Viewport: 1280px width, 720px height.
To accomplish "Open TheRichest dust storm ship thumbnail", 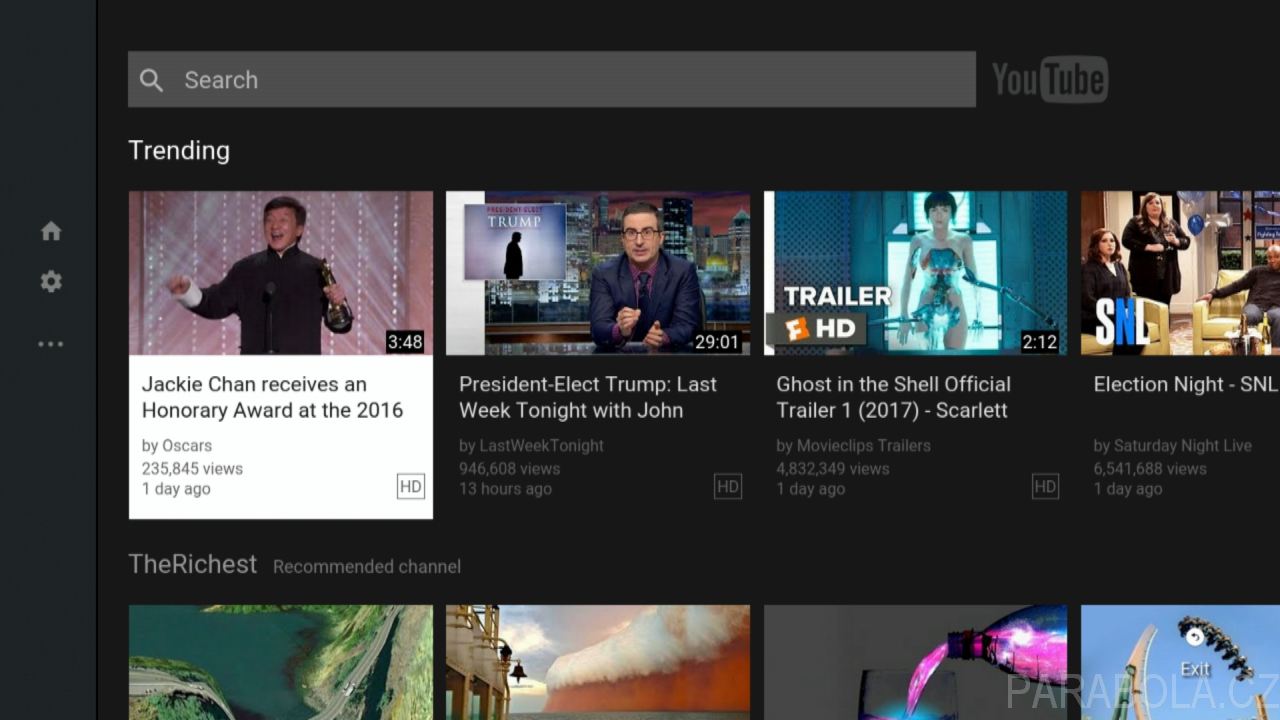I will click(598, 662).
